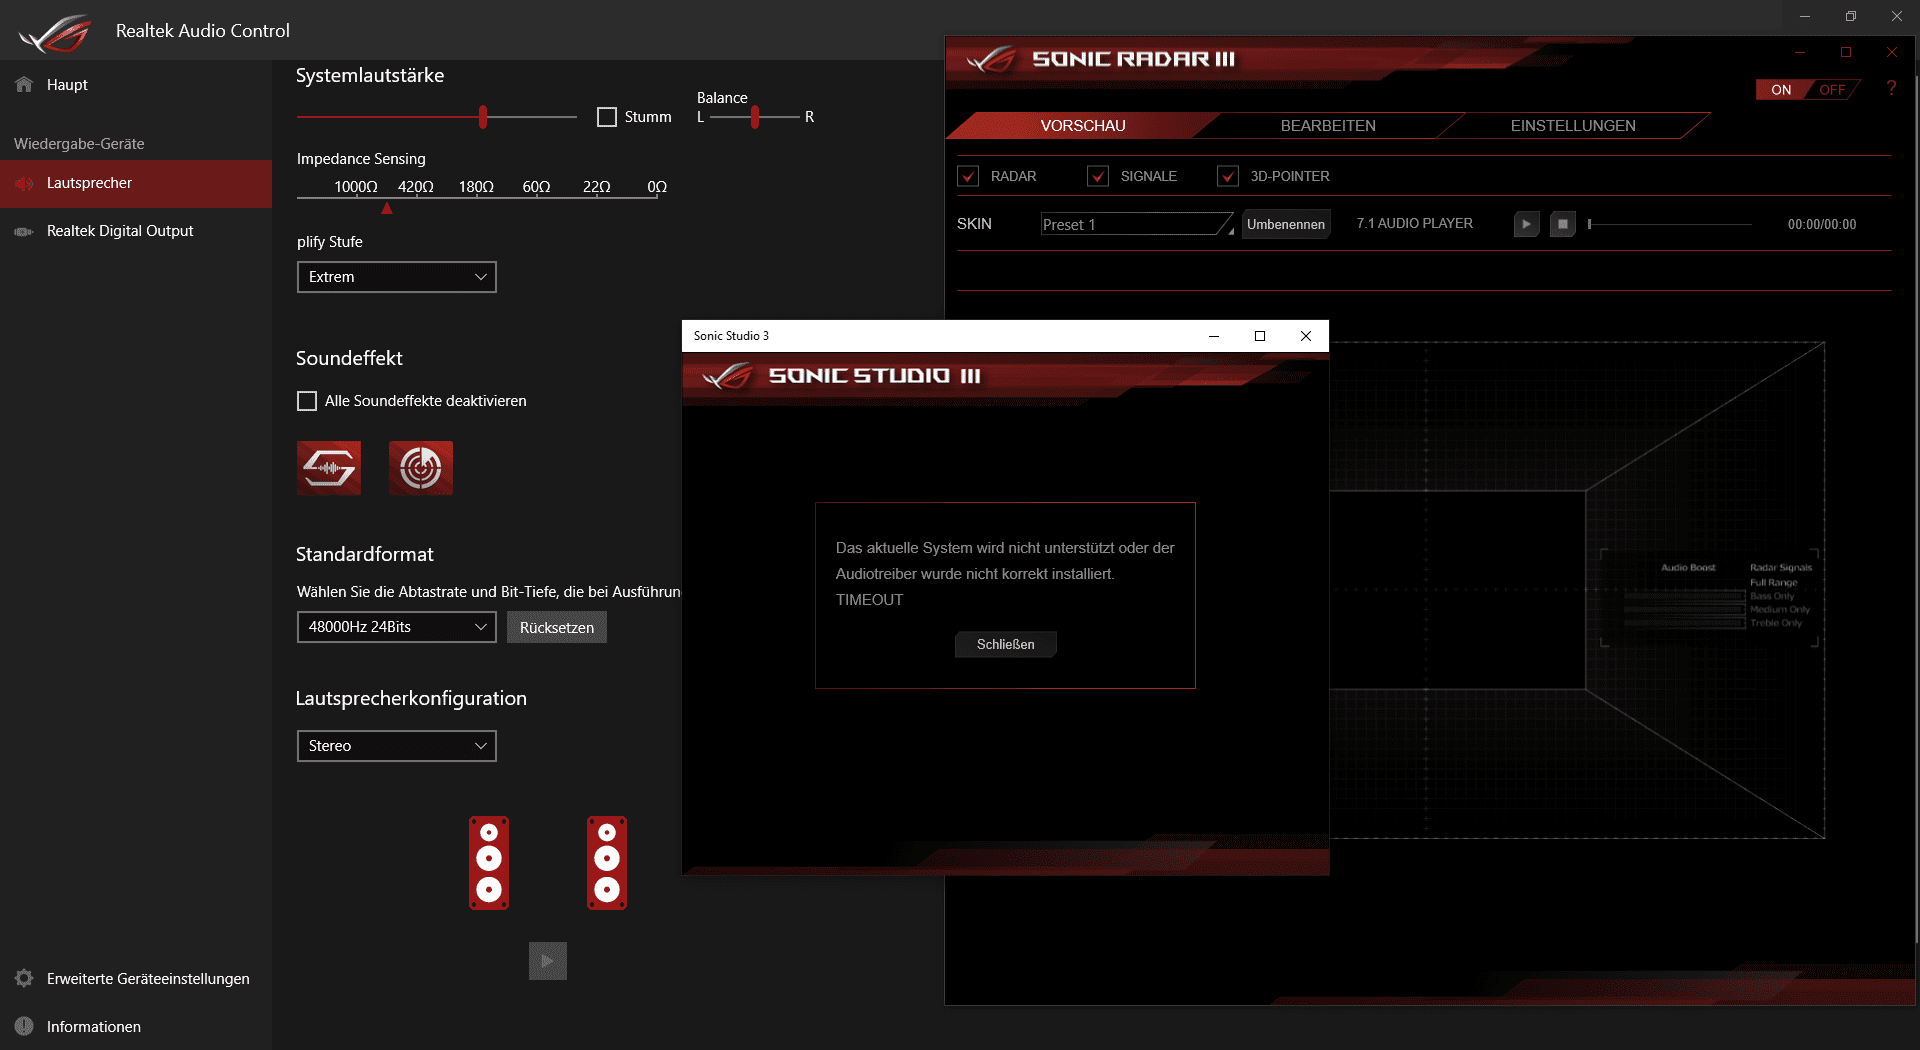Open the Extrem amplify level dropdown
This screenshot has height=1050, width=1920.
click(397, 277)
